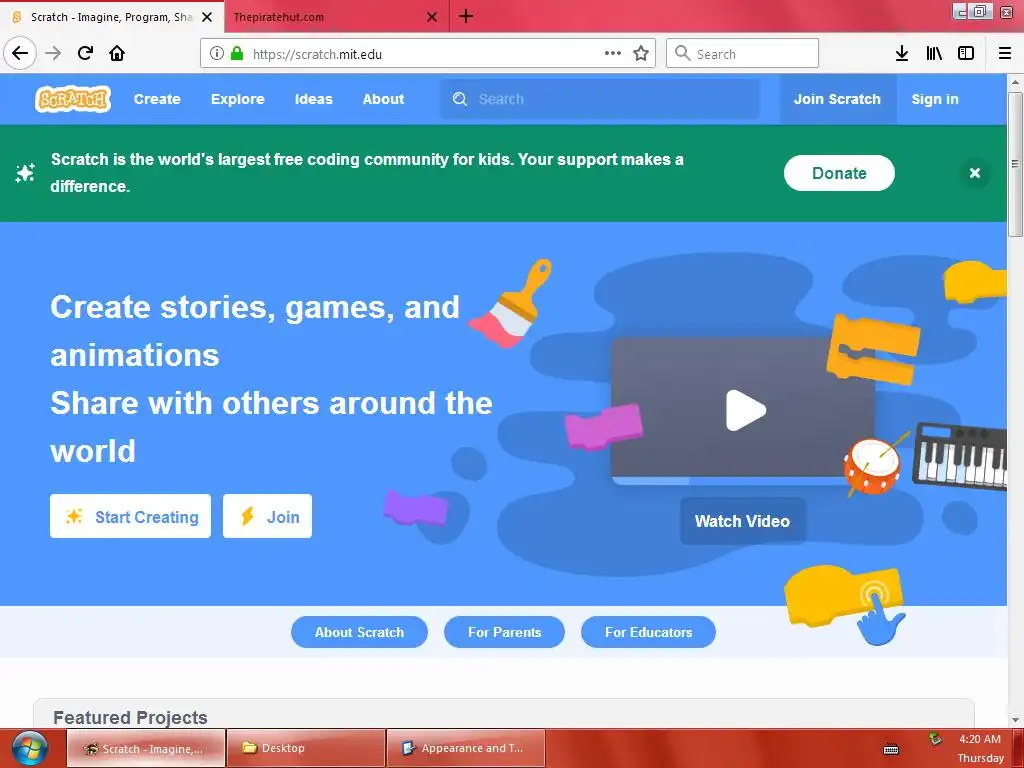Screen dimensions: 1024x768
Task: Click the Join button with lightning icon
Action: click(x=267, y=517)
